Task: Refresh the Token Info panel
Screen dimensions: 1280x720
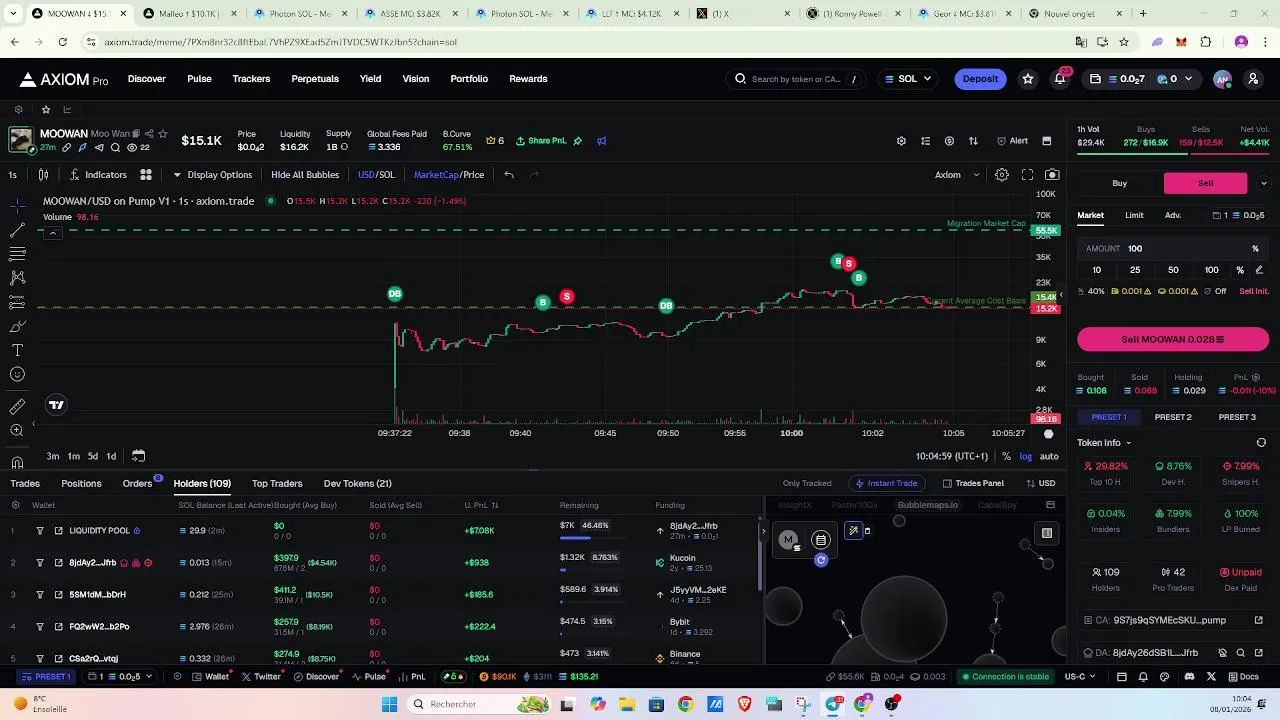Action: tap(1261, 443)
